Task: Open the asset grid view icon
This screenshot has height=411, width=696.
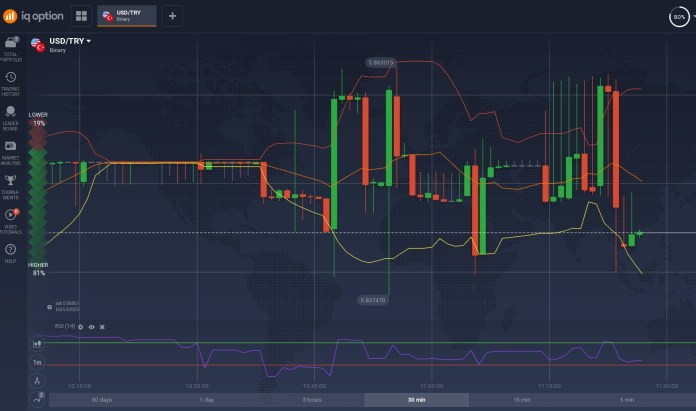Action: coord(81,16)
